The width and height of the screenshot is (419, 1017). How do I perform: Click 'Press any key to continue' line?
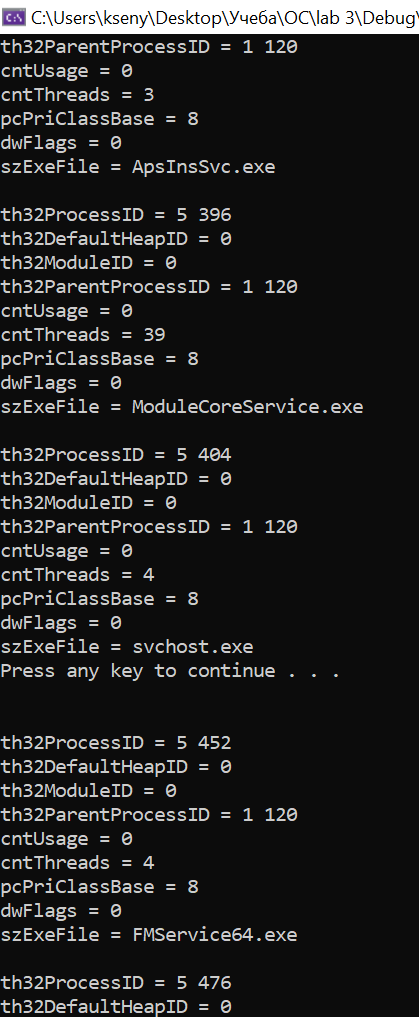click(x=171, y=671)
